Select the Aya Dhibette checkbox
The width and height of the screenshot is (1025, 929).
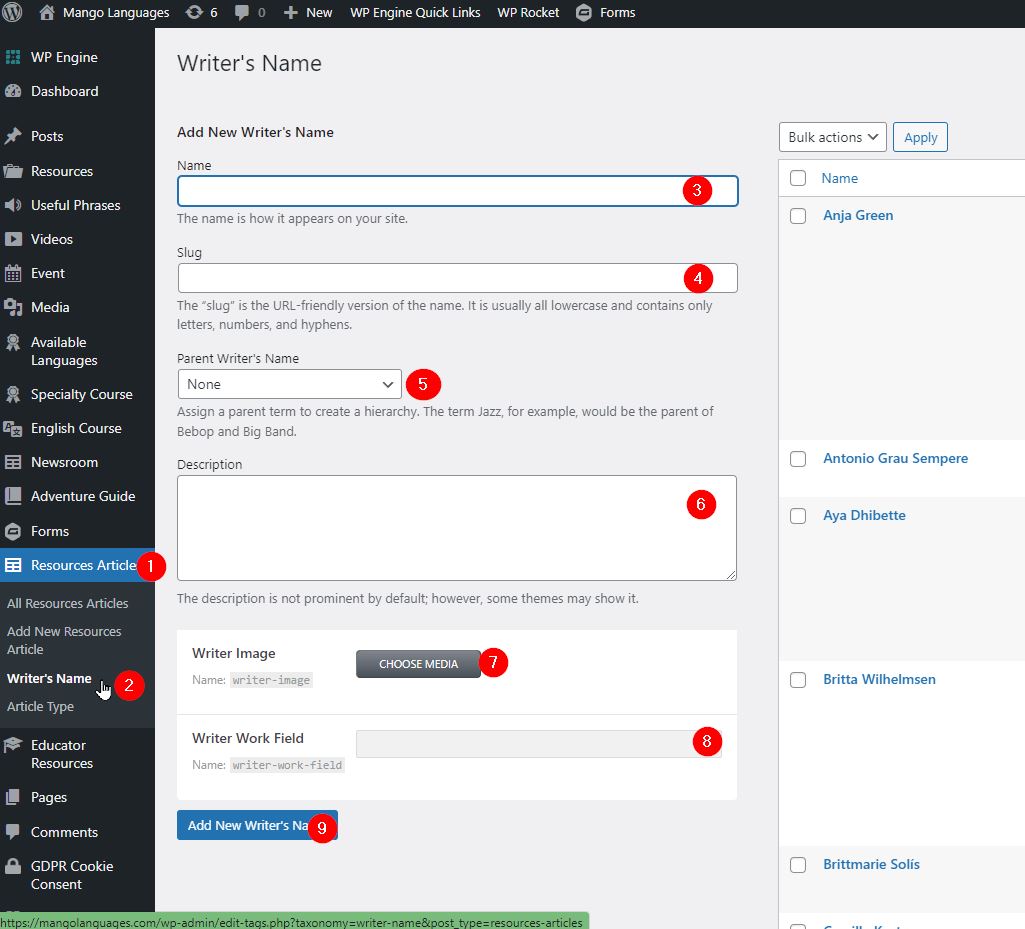tap(798, 516)
